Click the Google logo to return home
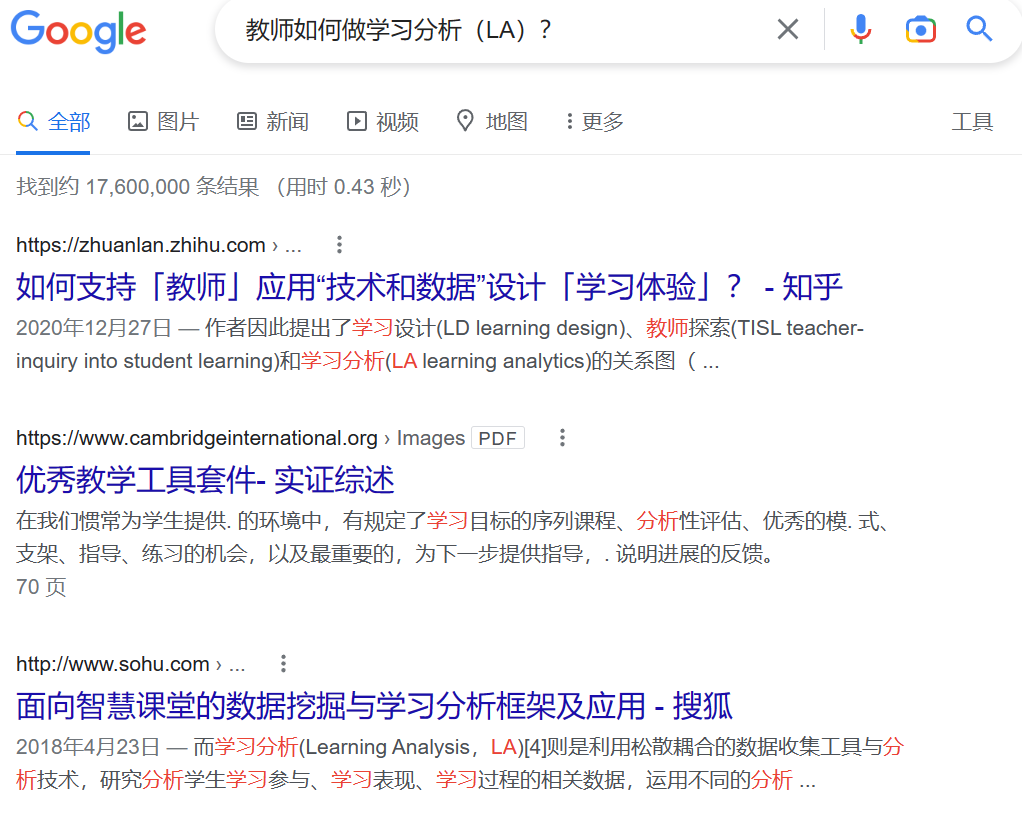 (x=78, y=31)
